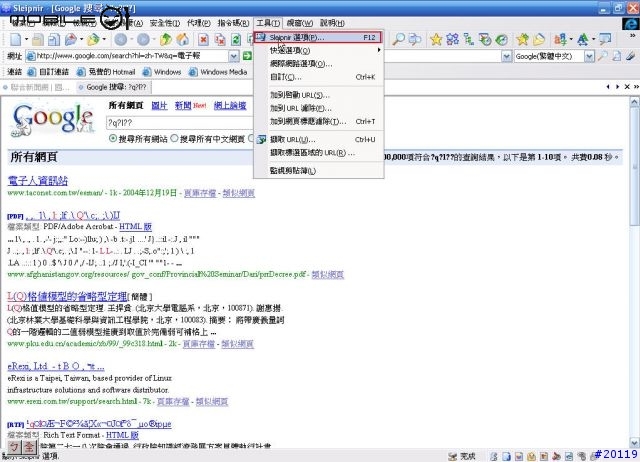Click the blank new page toolbar icon
The image size is (640, 462).
click(x=16, y=40)
